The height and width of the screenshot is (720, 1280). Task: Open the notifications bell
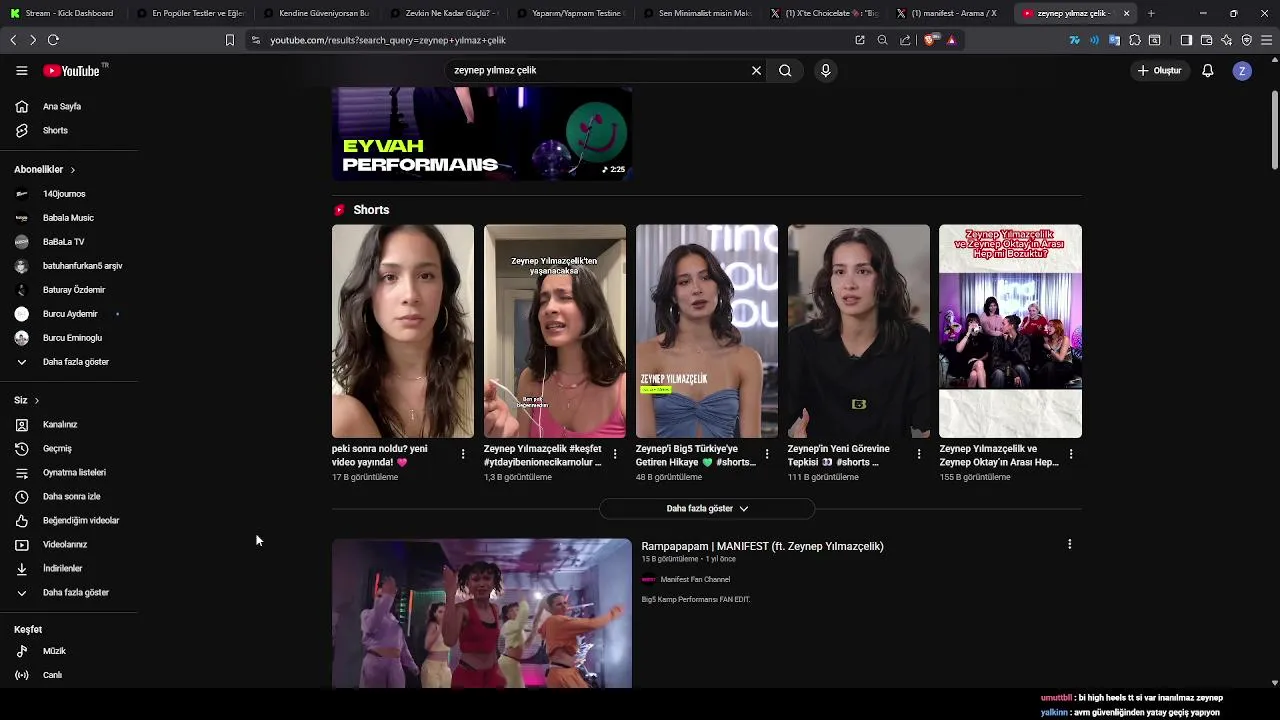pyautogui.click(x=1207, y=71)
